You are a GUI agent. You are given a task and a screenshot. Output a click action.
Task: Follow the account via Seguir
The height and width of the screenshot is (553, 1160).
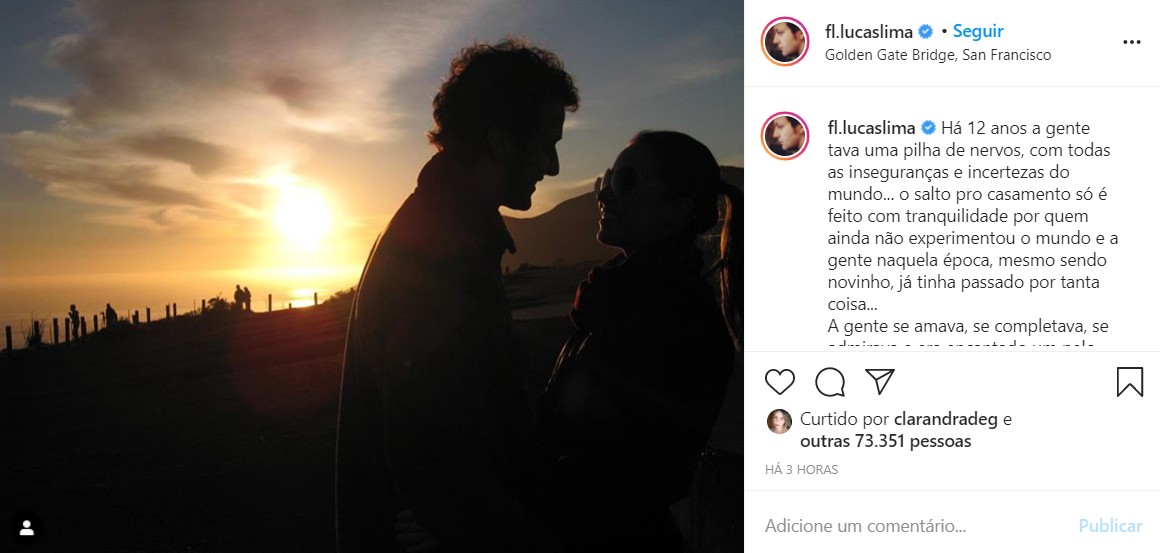pos(978,31)
